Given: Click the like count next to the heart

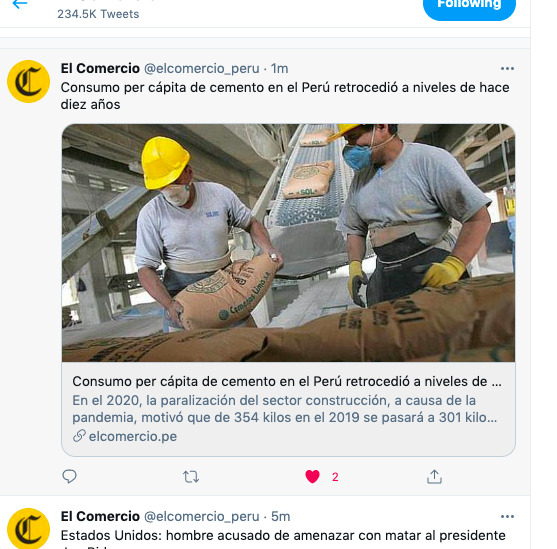Looking at the screenshot, I should (335, 477).
